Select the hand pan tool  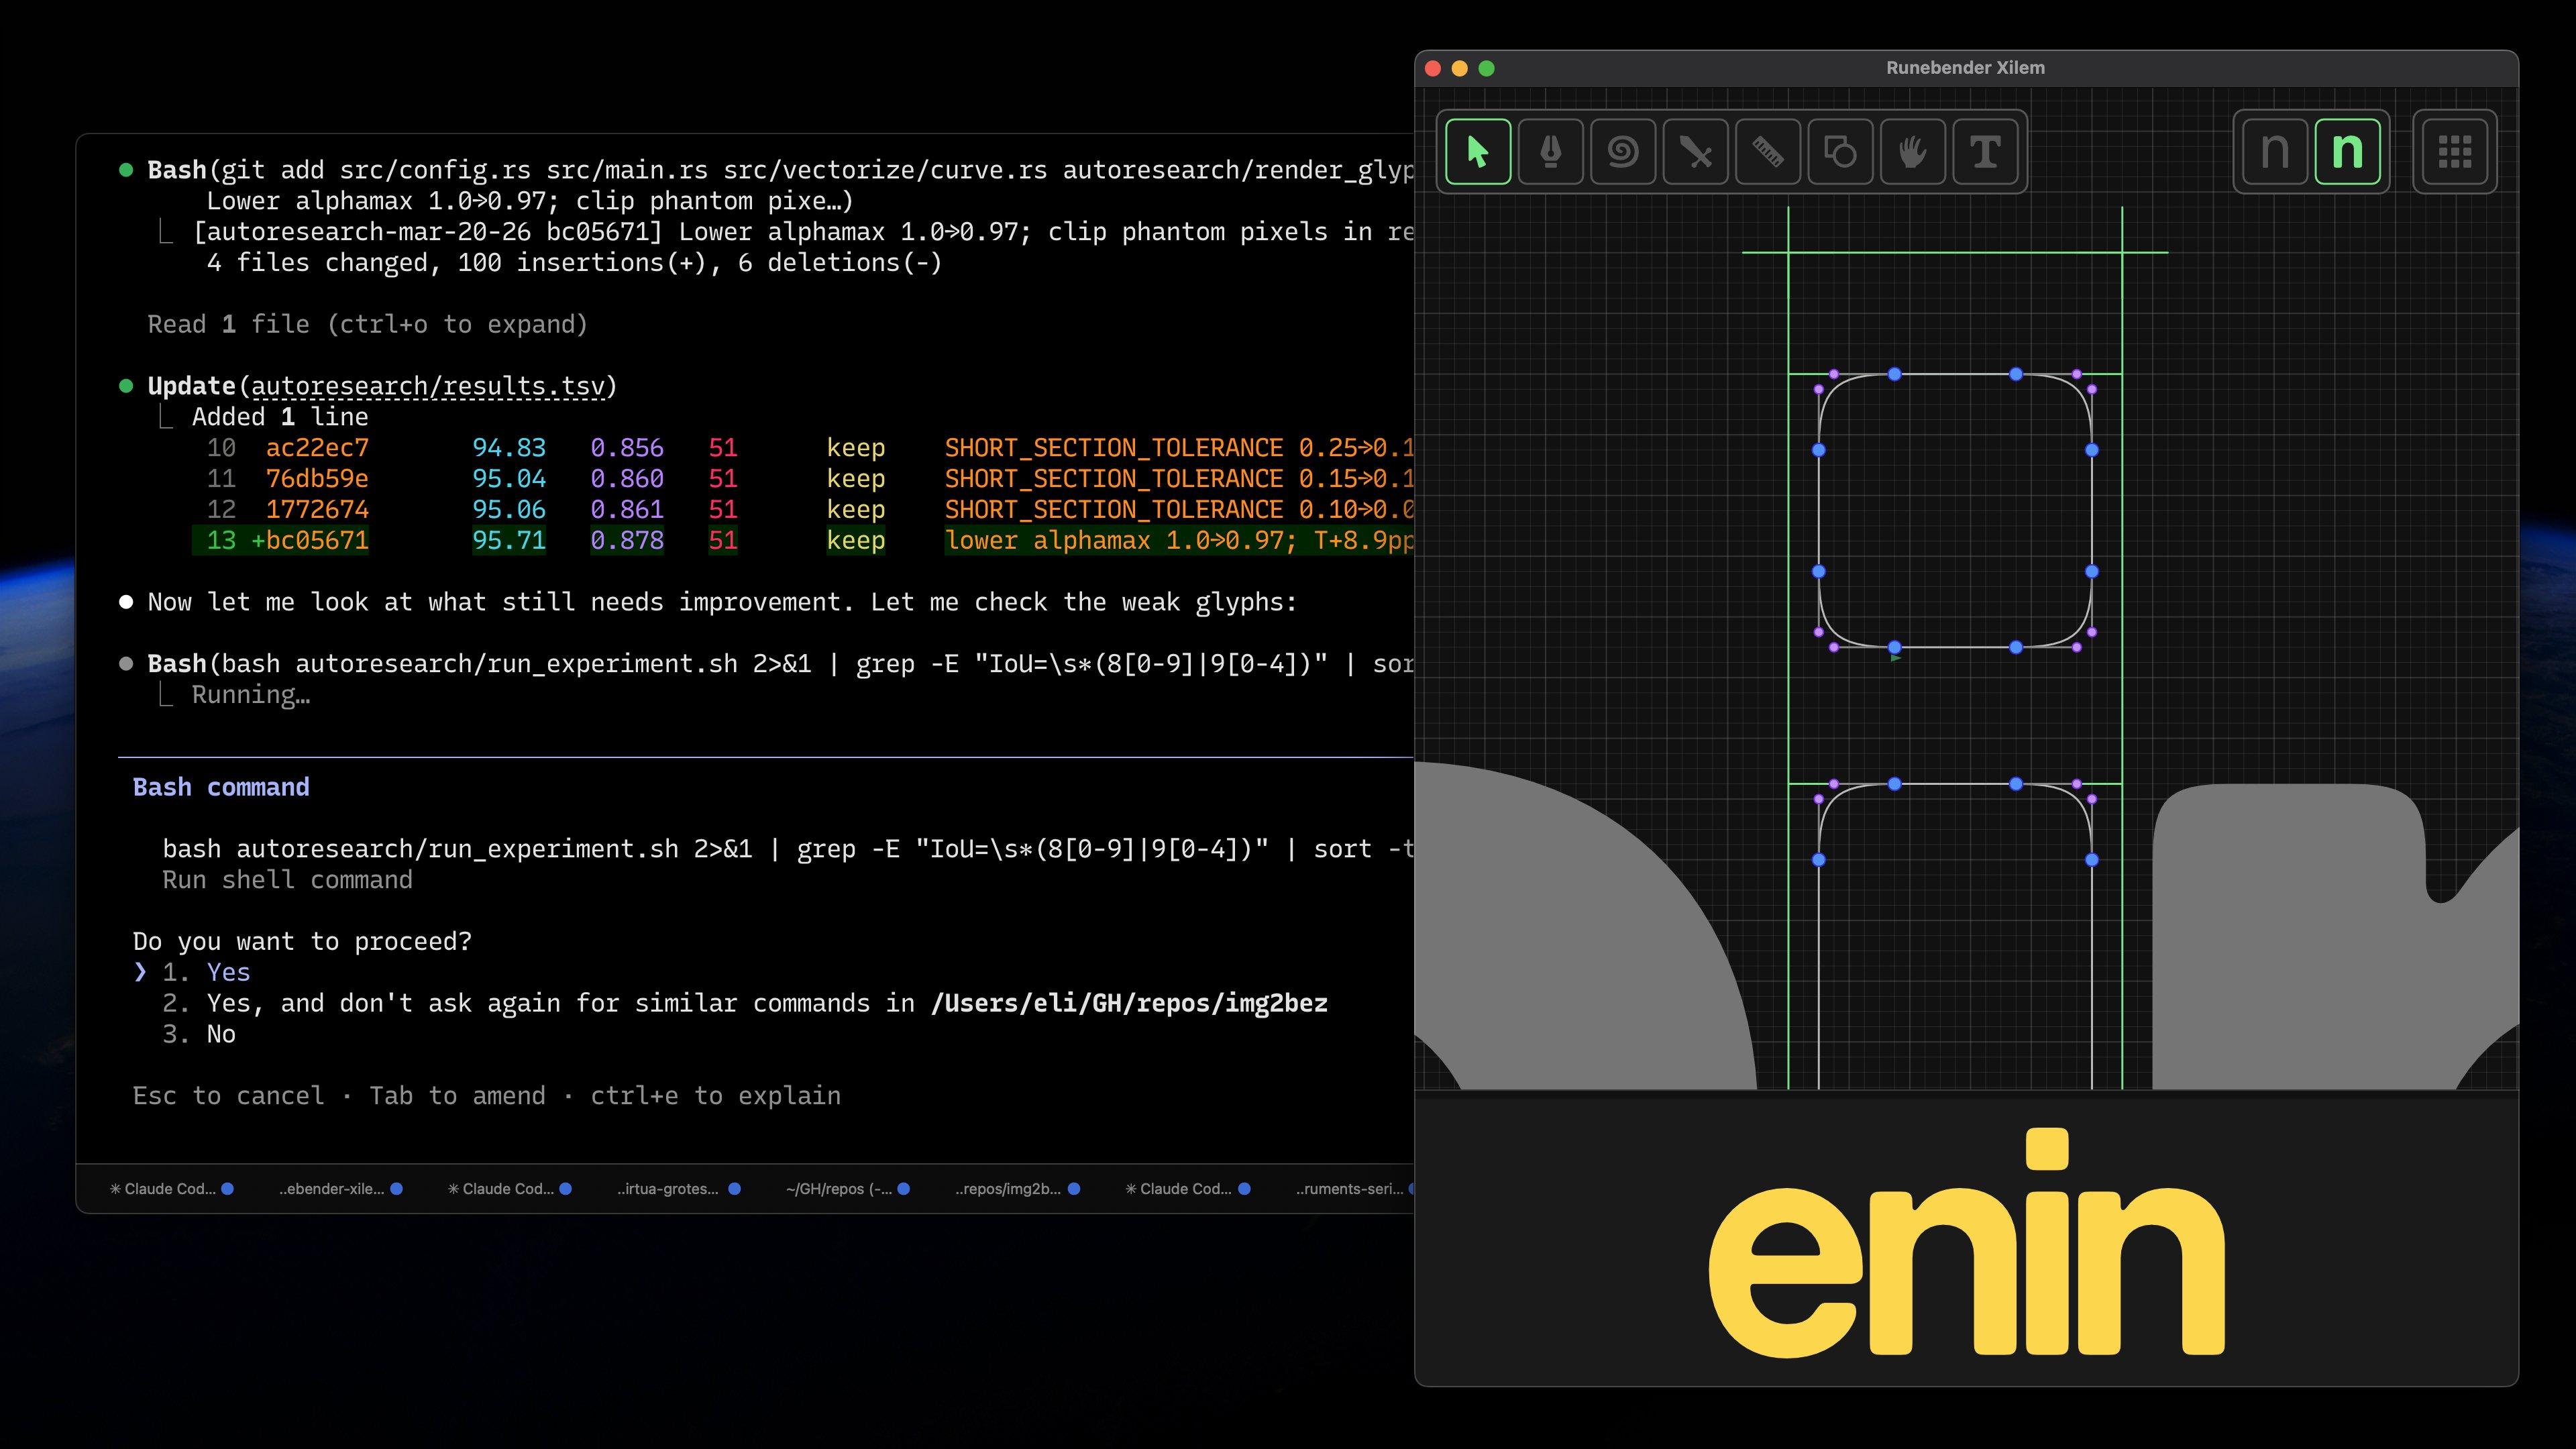click(x=1912, y=152)
